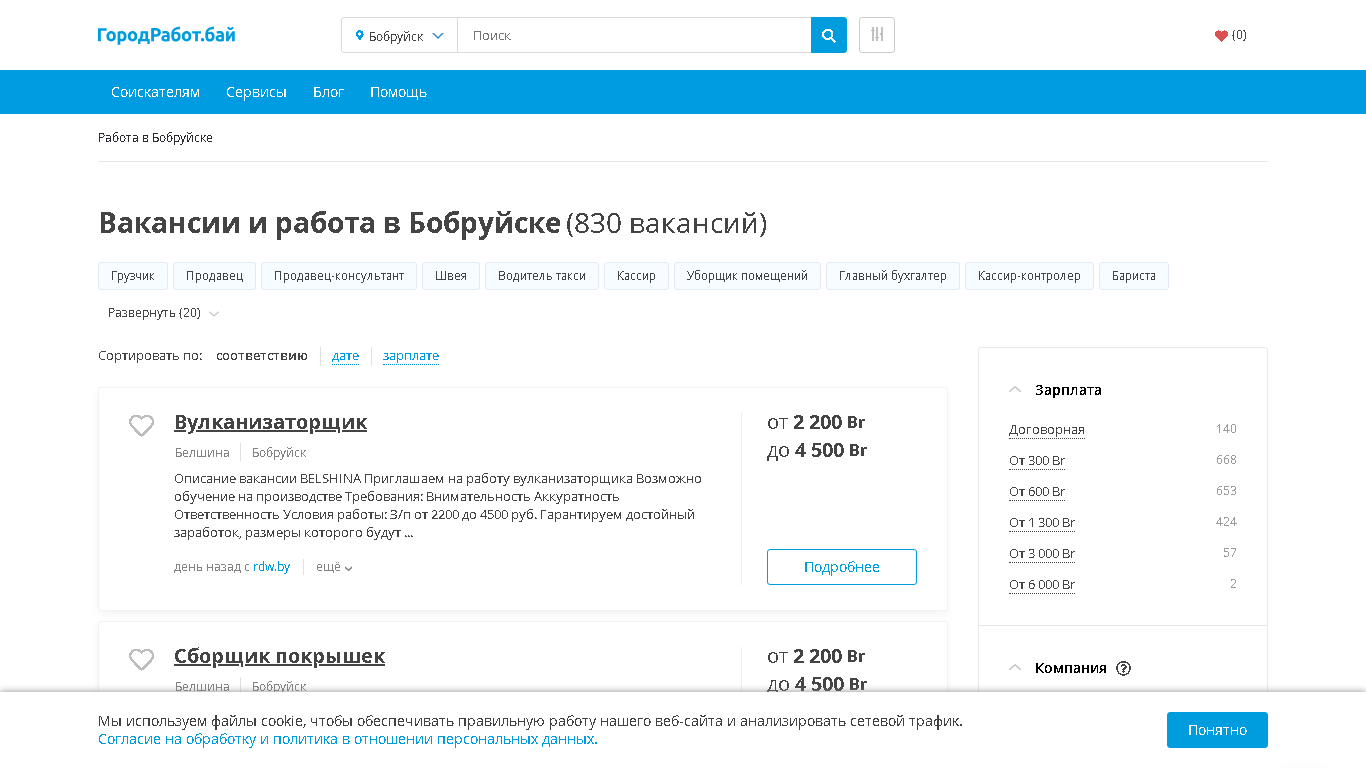Click the magnifier search button

(x=828, y=35)
